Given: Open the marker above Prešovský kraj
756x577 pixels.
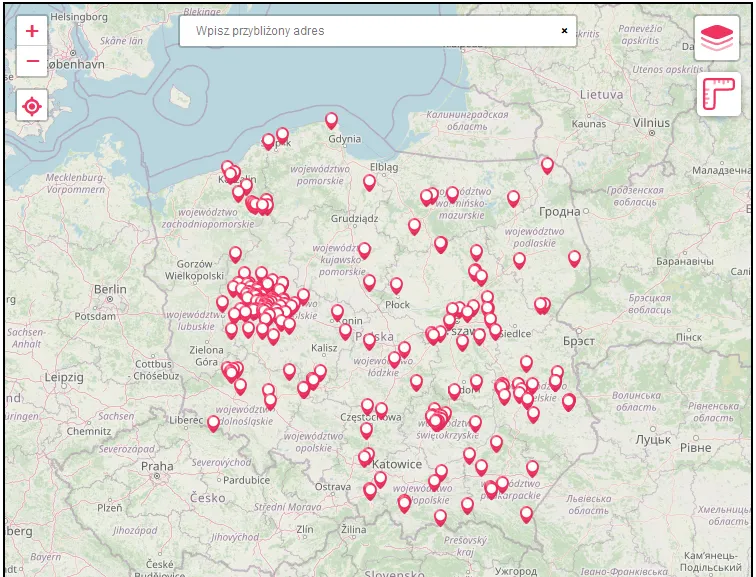Looking at the screenshot, I should (x=440, y=517).
